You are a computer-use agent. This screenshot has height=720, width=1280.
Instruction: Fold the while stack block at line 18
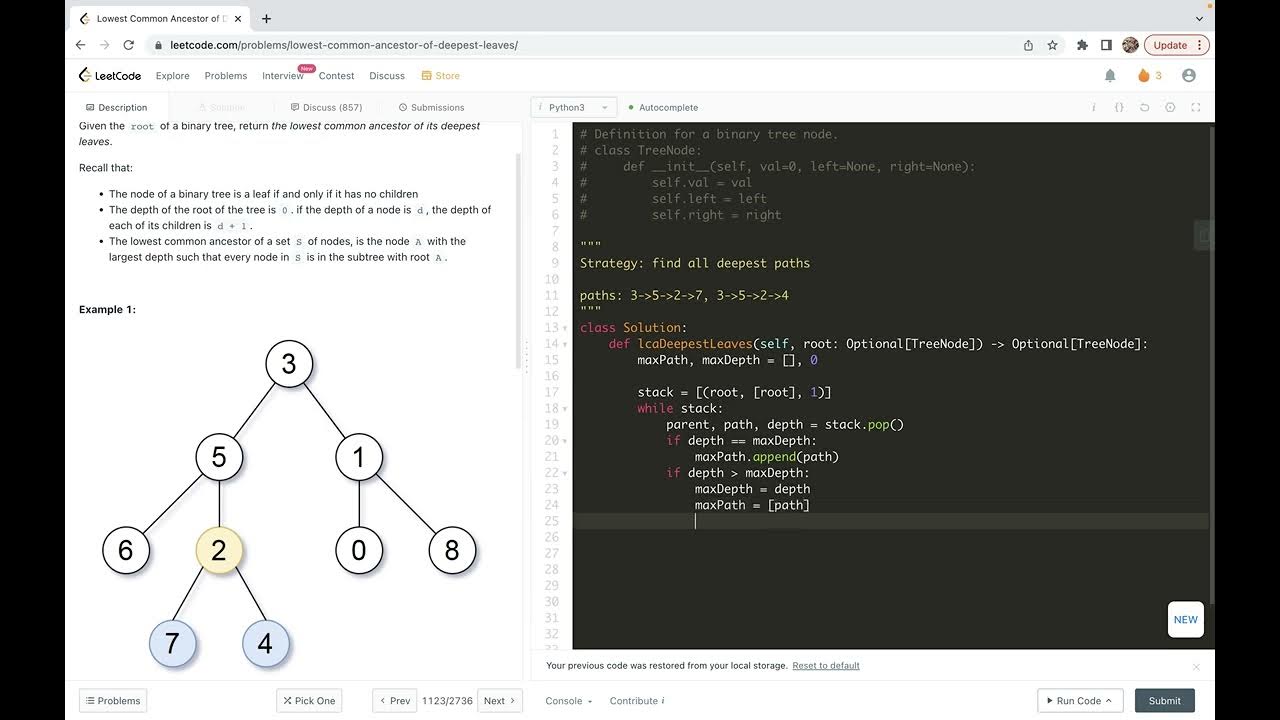coord(567,409)
